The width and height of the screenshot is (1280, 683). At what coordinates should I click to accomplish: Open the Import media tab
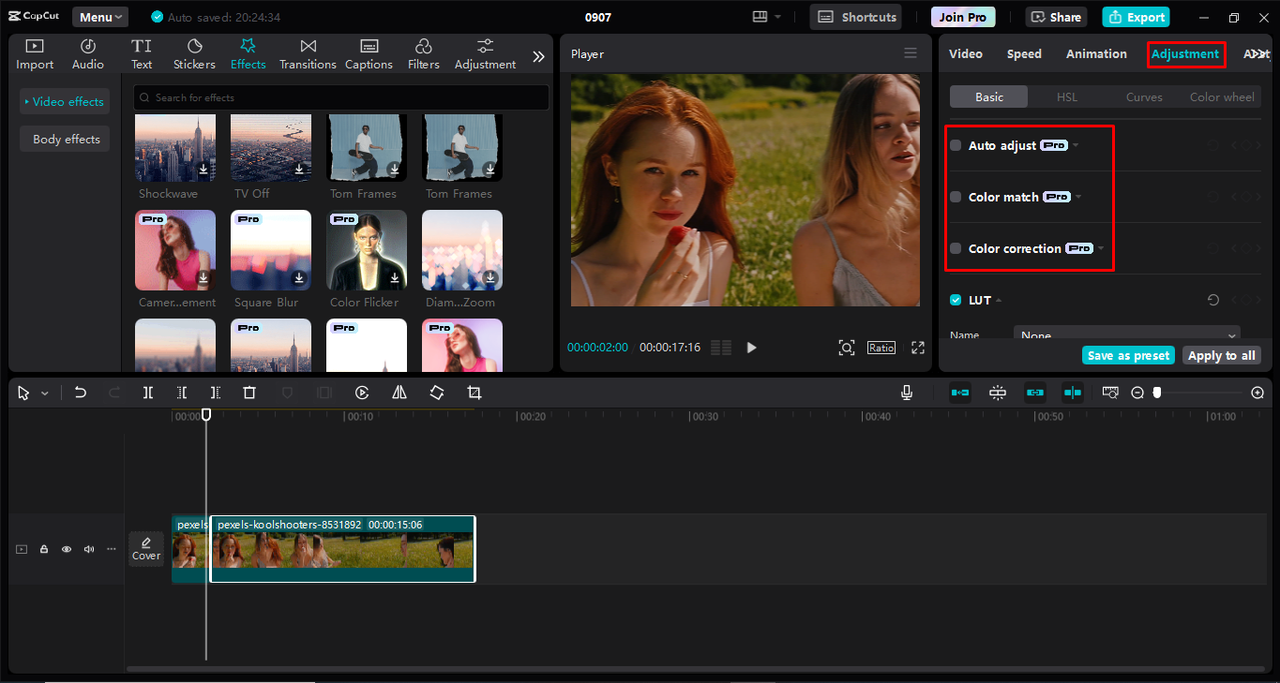35,54
